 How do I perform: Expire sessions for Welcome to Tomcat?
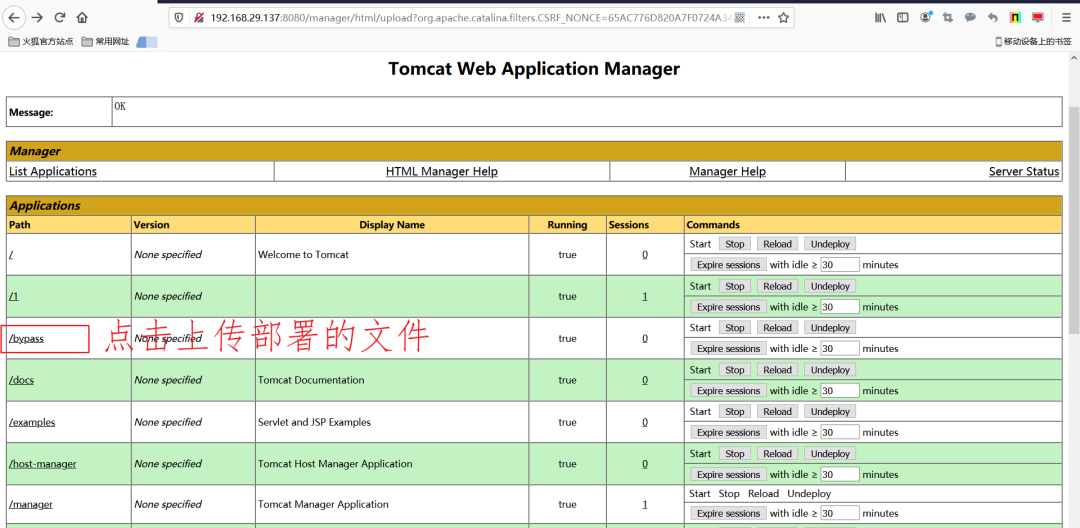728,265
